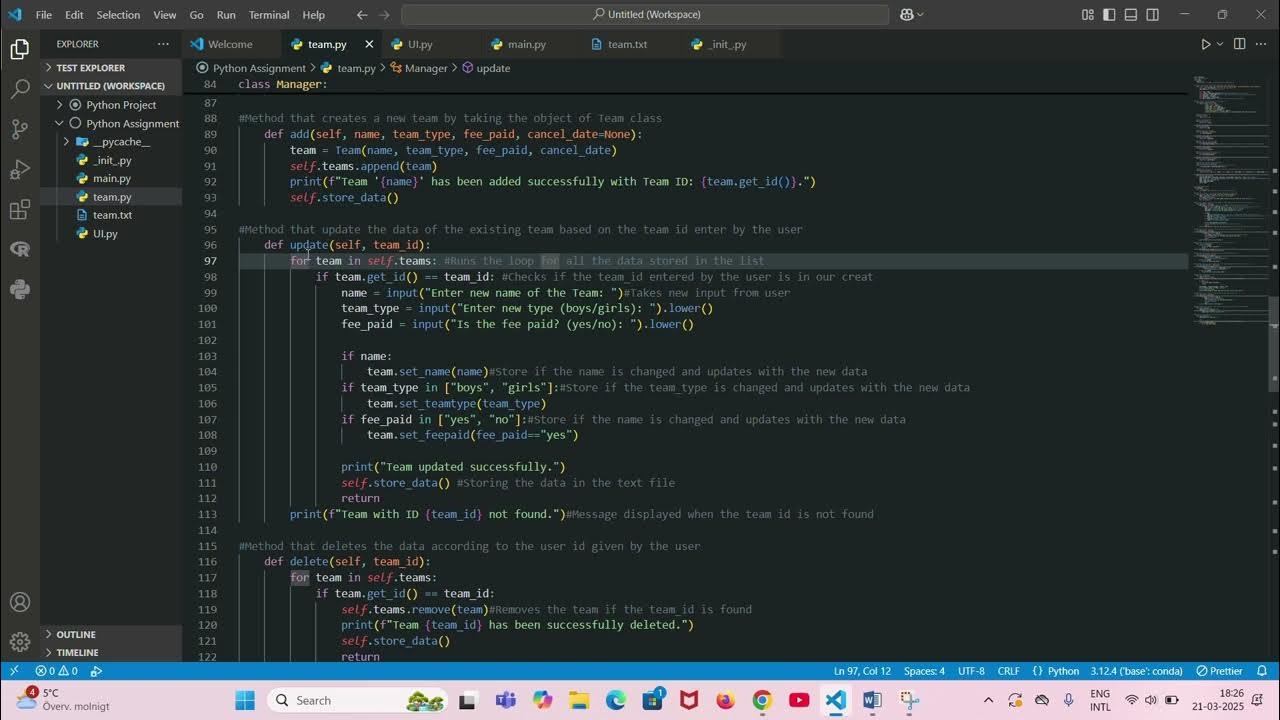Open Windows Start menu
The height and width of the screenshot is (720, 1280).
tap(245, 700)
